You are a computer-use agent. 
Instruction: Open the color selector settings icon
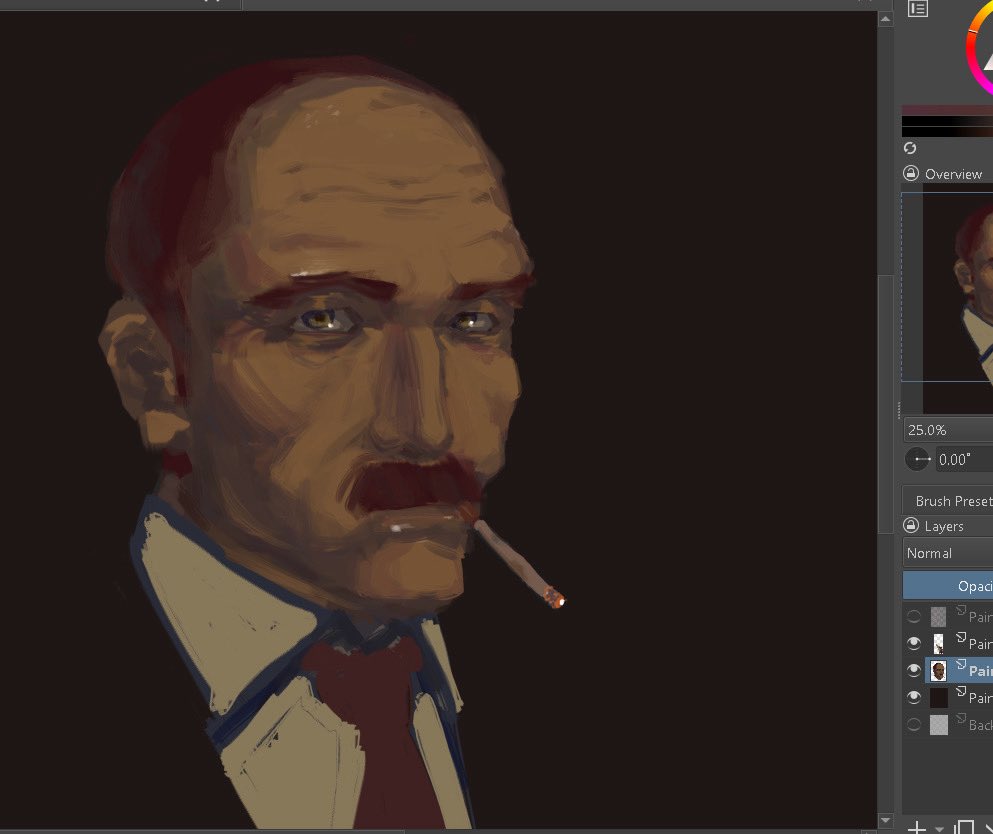tap(918, 9)
